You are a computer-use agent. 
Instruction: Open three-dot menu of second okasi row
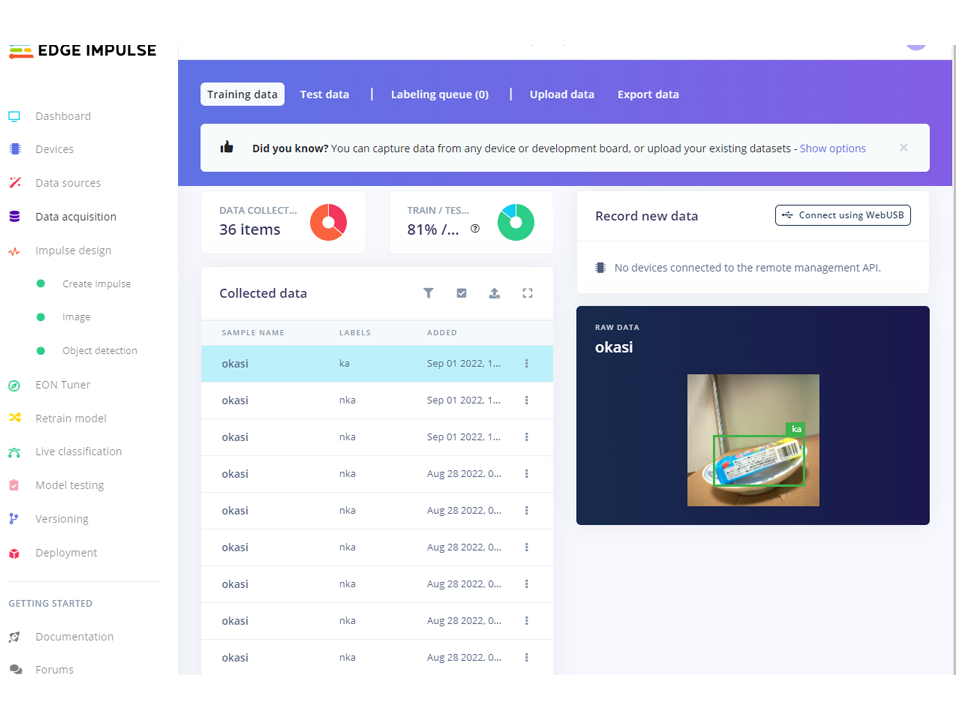click(x=526, y=400)
